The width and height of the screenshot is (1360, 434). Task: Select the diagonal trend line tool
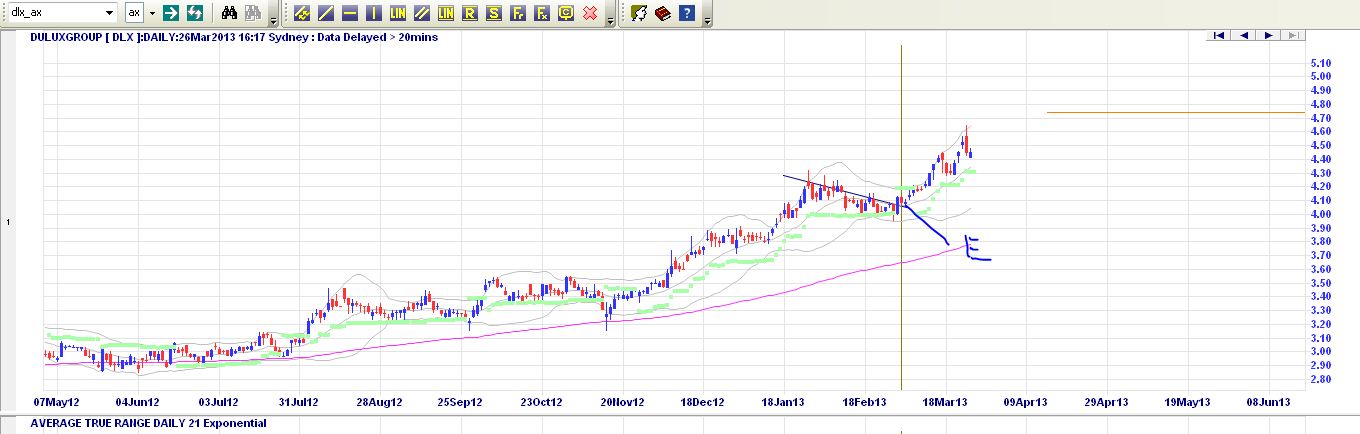pyautogui.click(x=325, y=13)
